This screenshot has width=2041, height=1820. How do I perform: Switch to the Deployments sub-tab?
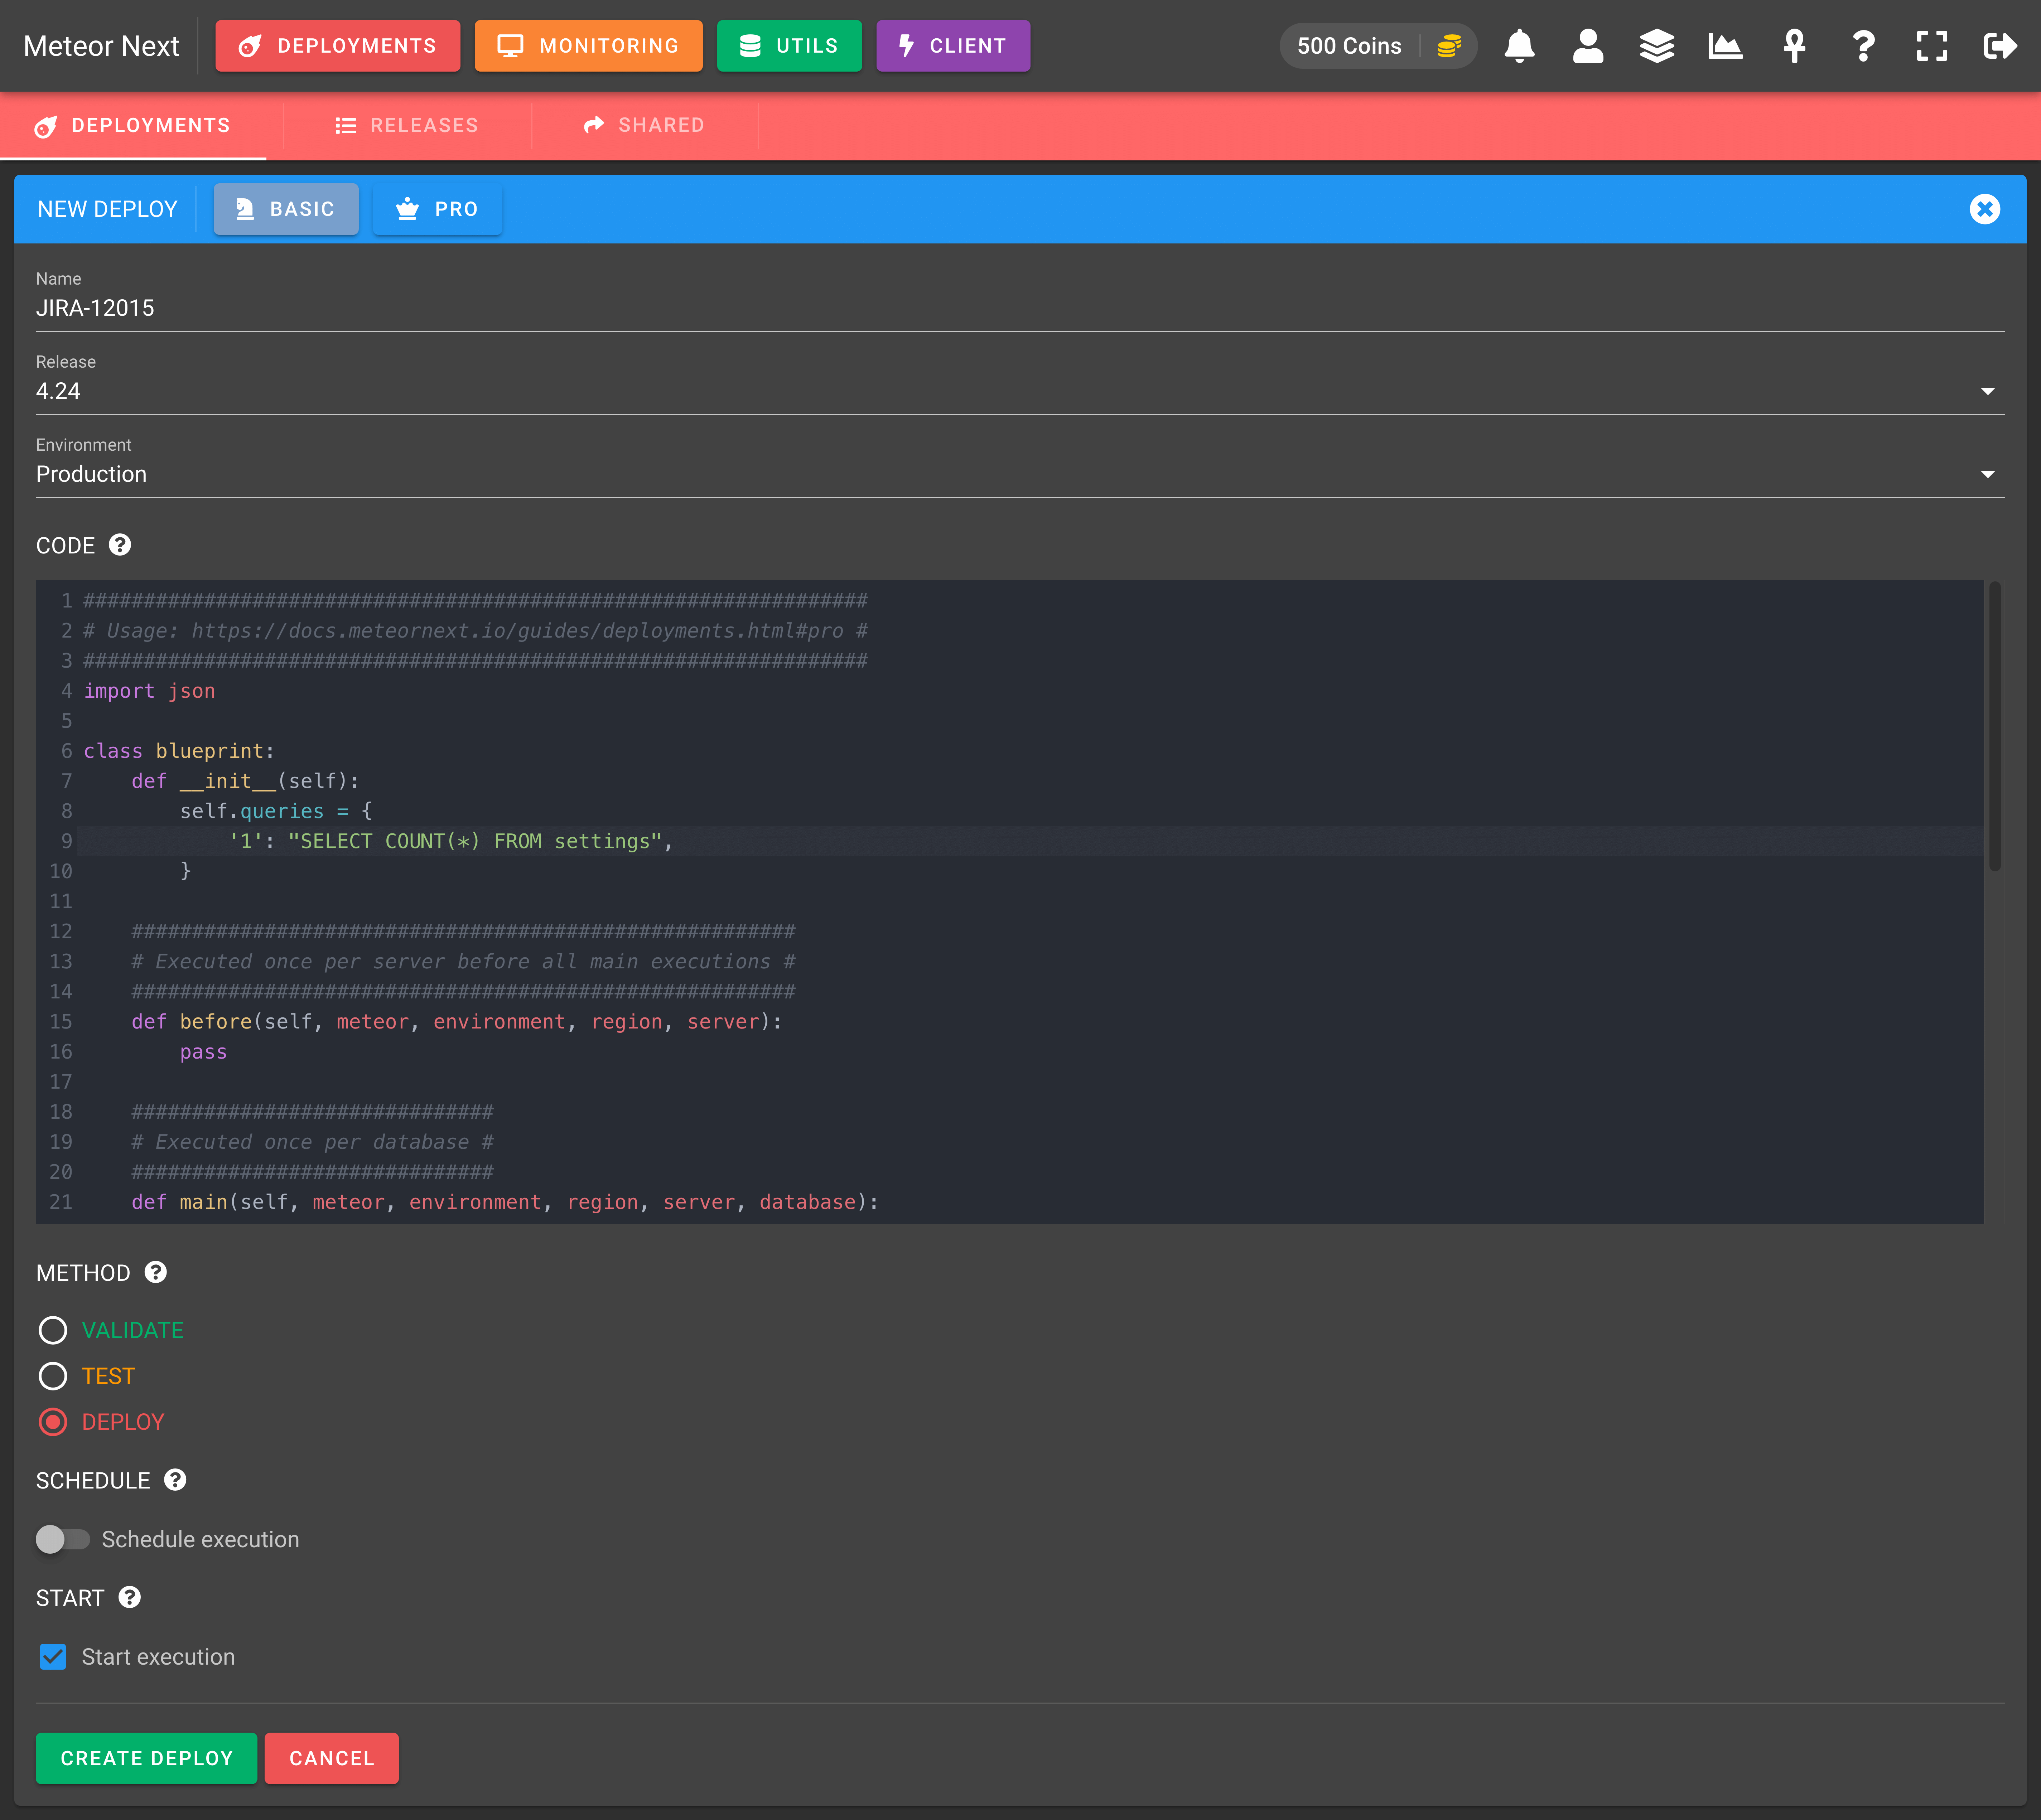(133, 126)
